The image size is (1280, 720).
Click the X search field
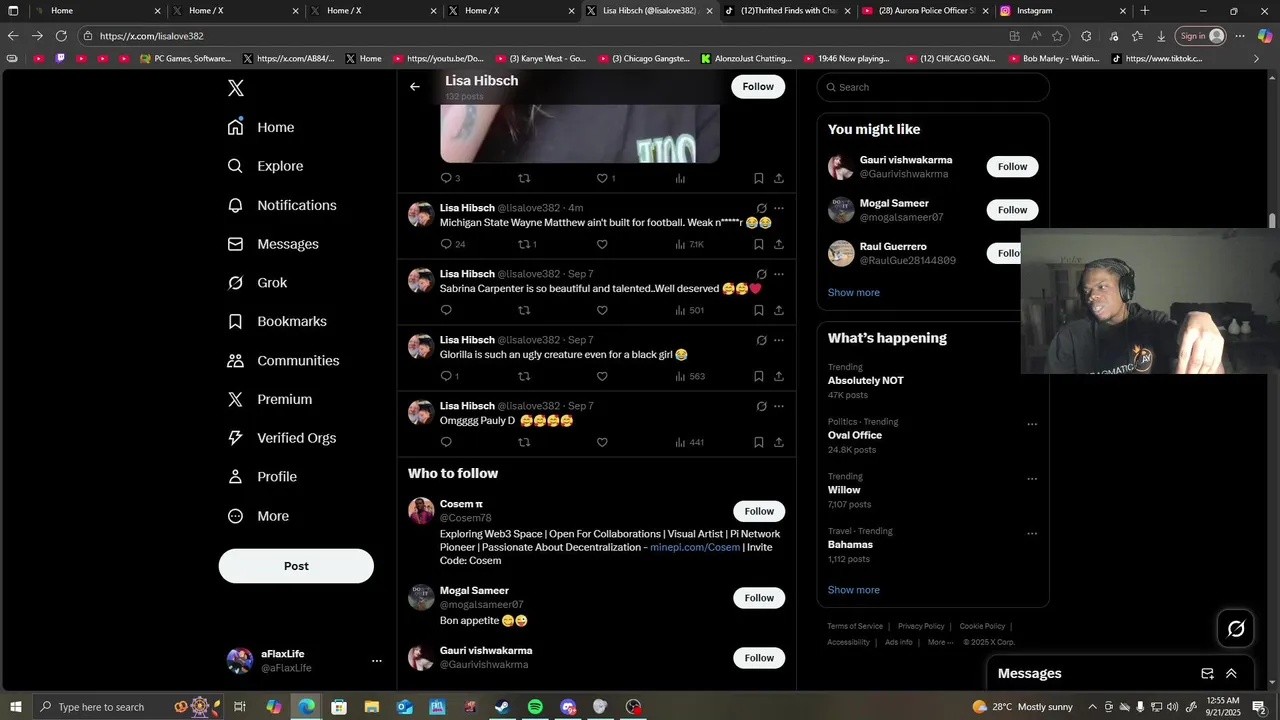pos(933,87)
